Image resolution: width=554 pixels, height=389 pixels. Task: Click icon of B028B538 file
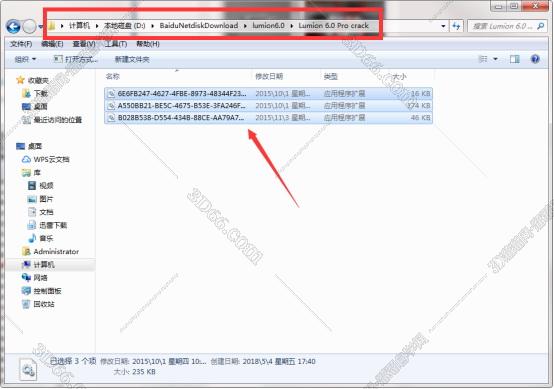coord(111,118)
